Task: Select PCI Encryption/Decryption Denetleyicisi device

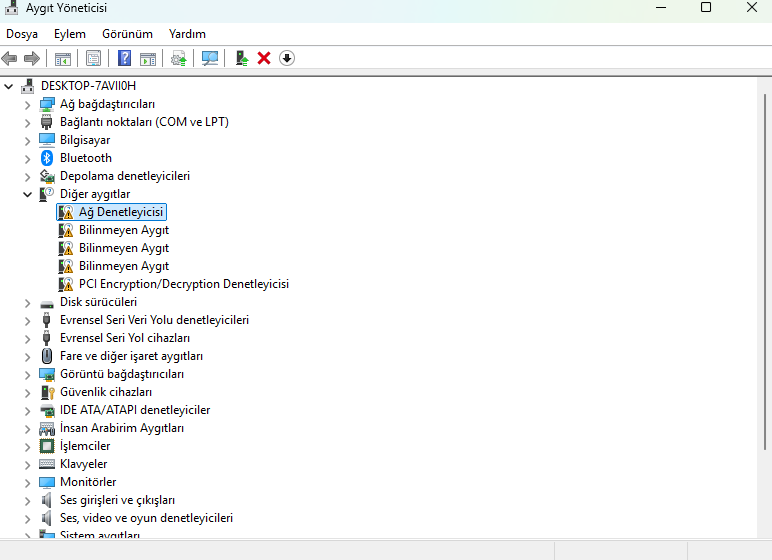Action: [x=184, y=284]
